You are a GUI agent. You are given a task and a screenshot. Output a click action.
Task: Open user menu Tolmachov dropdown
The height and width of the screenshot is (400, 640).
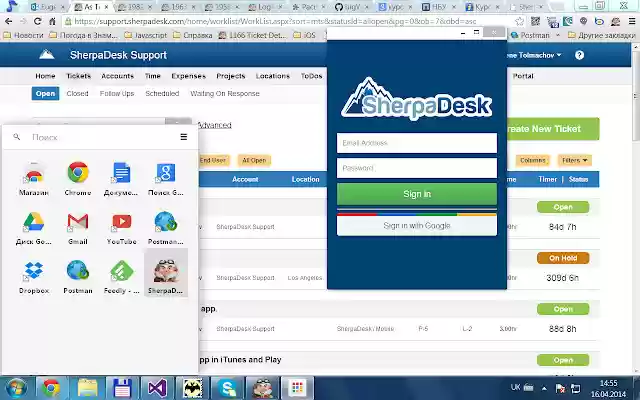click(x=534, y=55)
